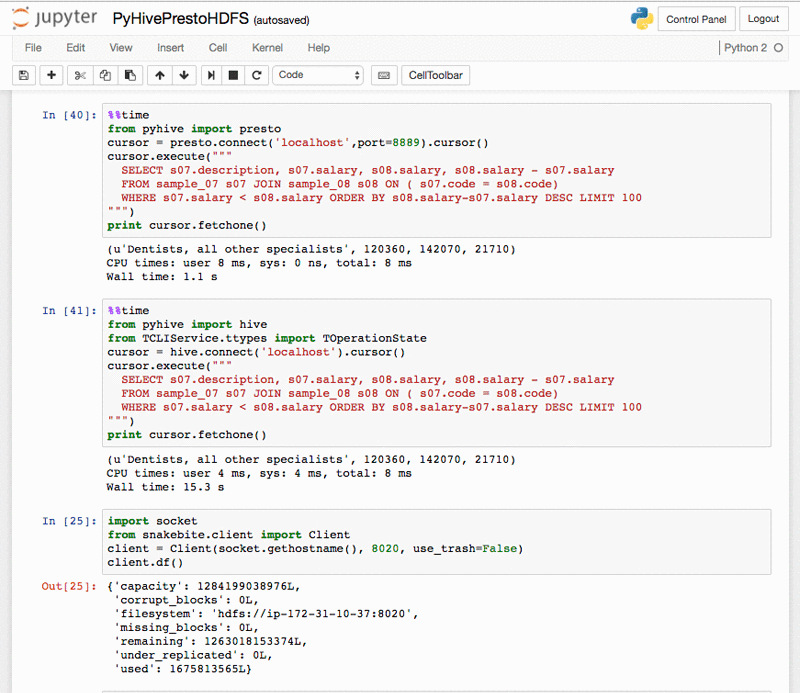Viewport: 800px width, 693px height.
Task: Open the cell type dropdown showing Code
Action: tap(321, 75)
